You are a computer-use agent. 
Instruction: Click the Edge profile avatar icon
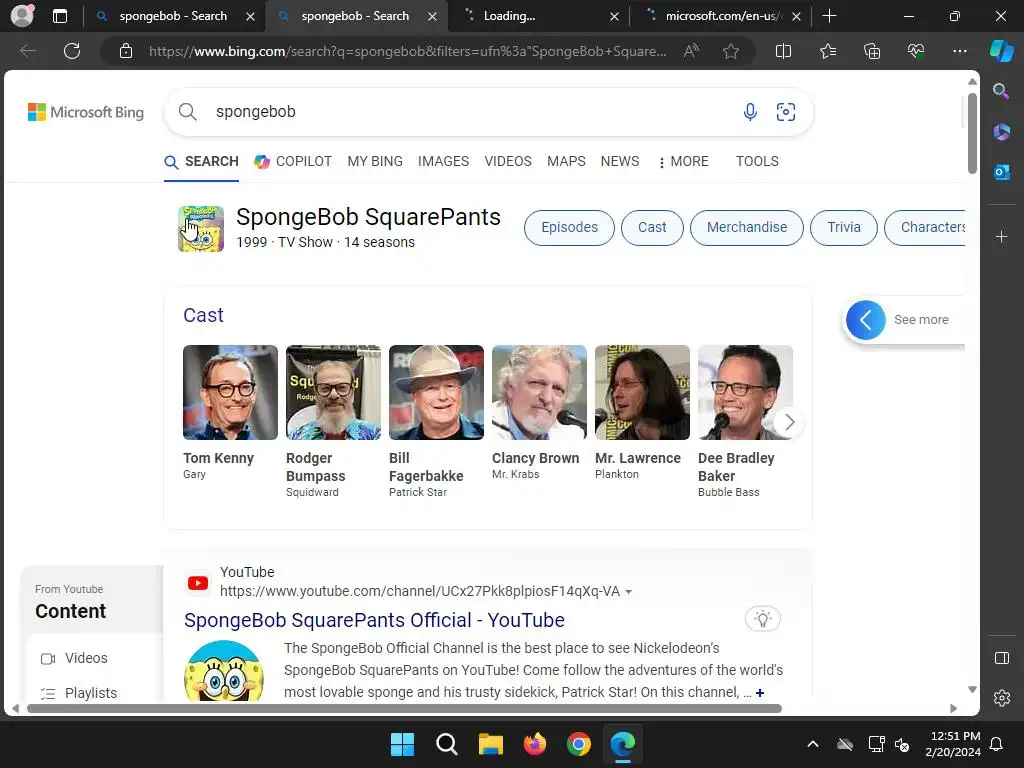(22, 16)
